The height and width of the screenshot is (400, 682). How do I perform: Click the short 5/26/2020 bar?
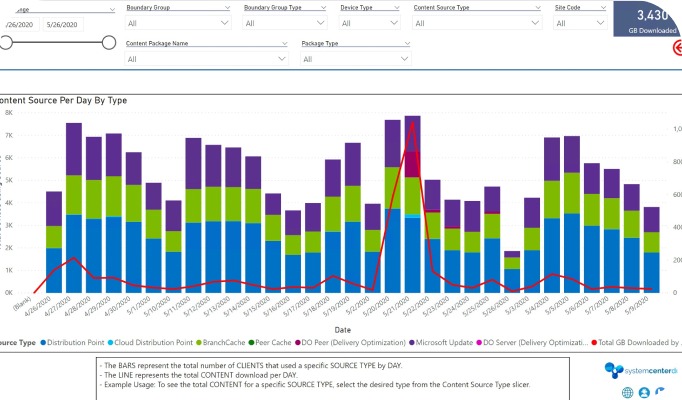pos(512,272)
